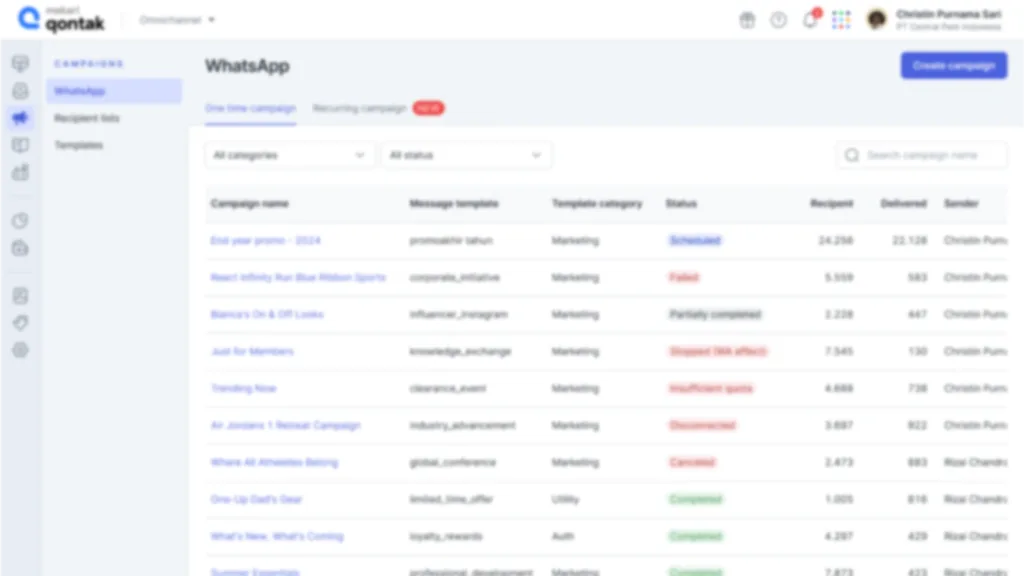Open Templates in Campaigns menu

click(x=79, y=145)
